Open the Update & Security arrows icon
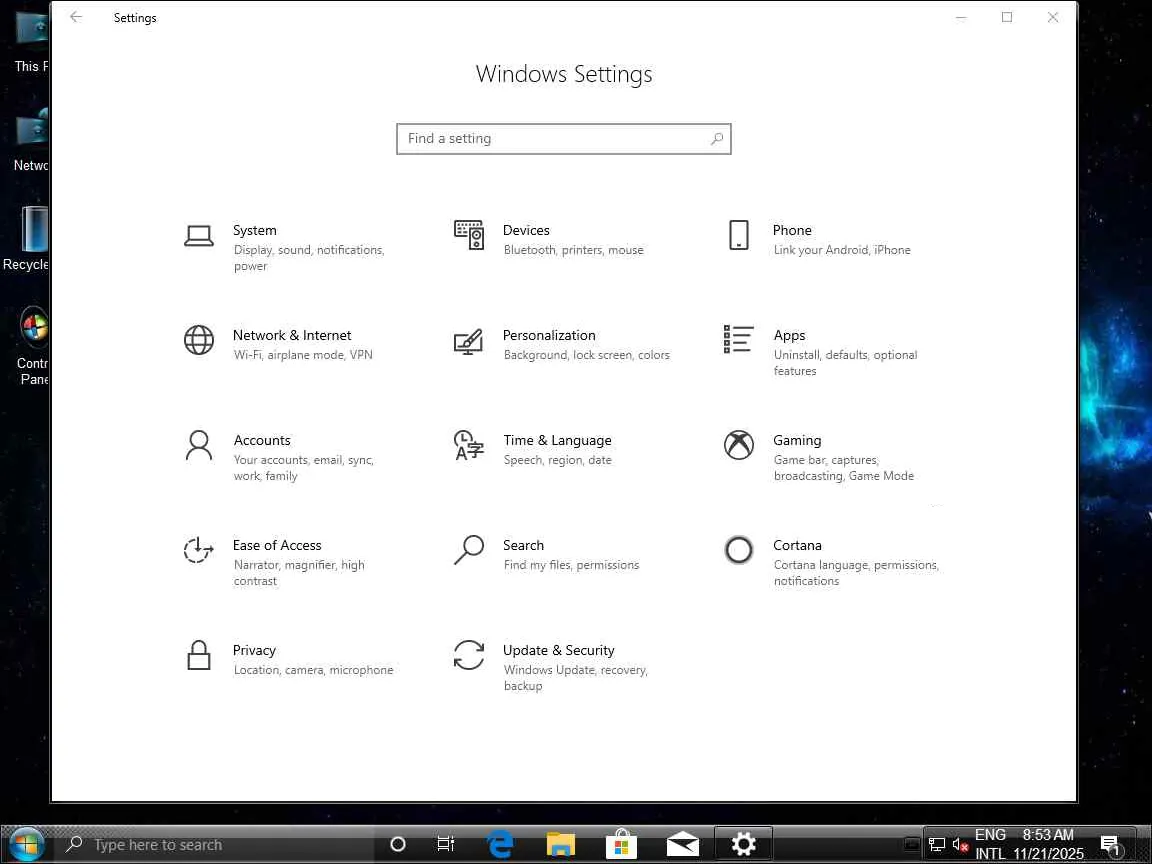1152x864 pixels. click(x=469, y=655)
